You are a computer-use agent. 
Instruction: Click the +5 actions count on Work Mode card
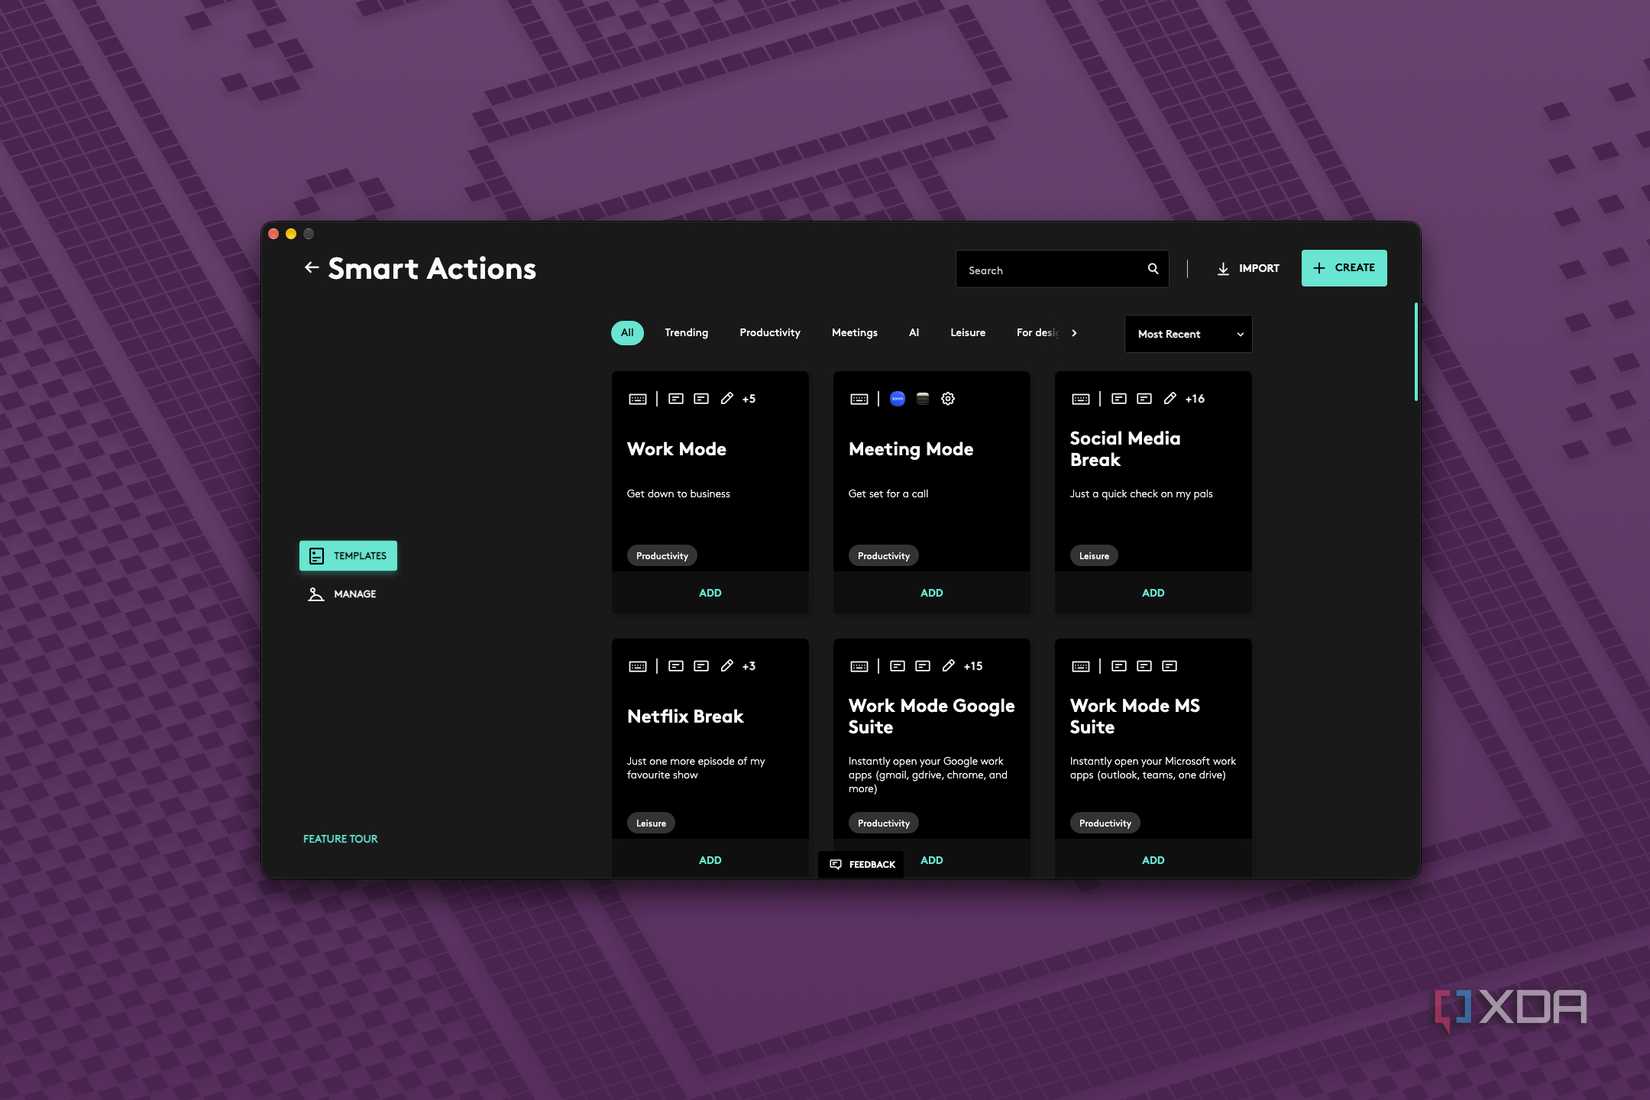pyautogui.click(x=749, y=399)
